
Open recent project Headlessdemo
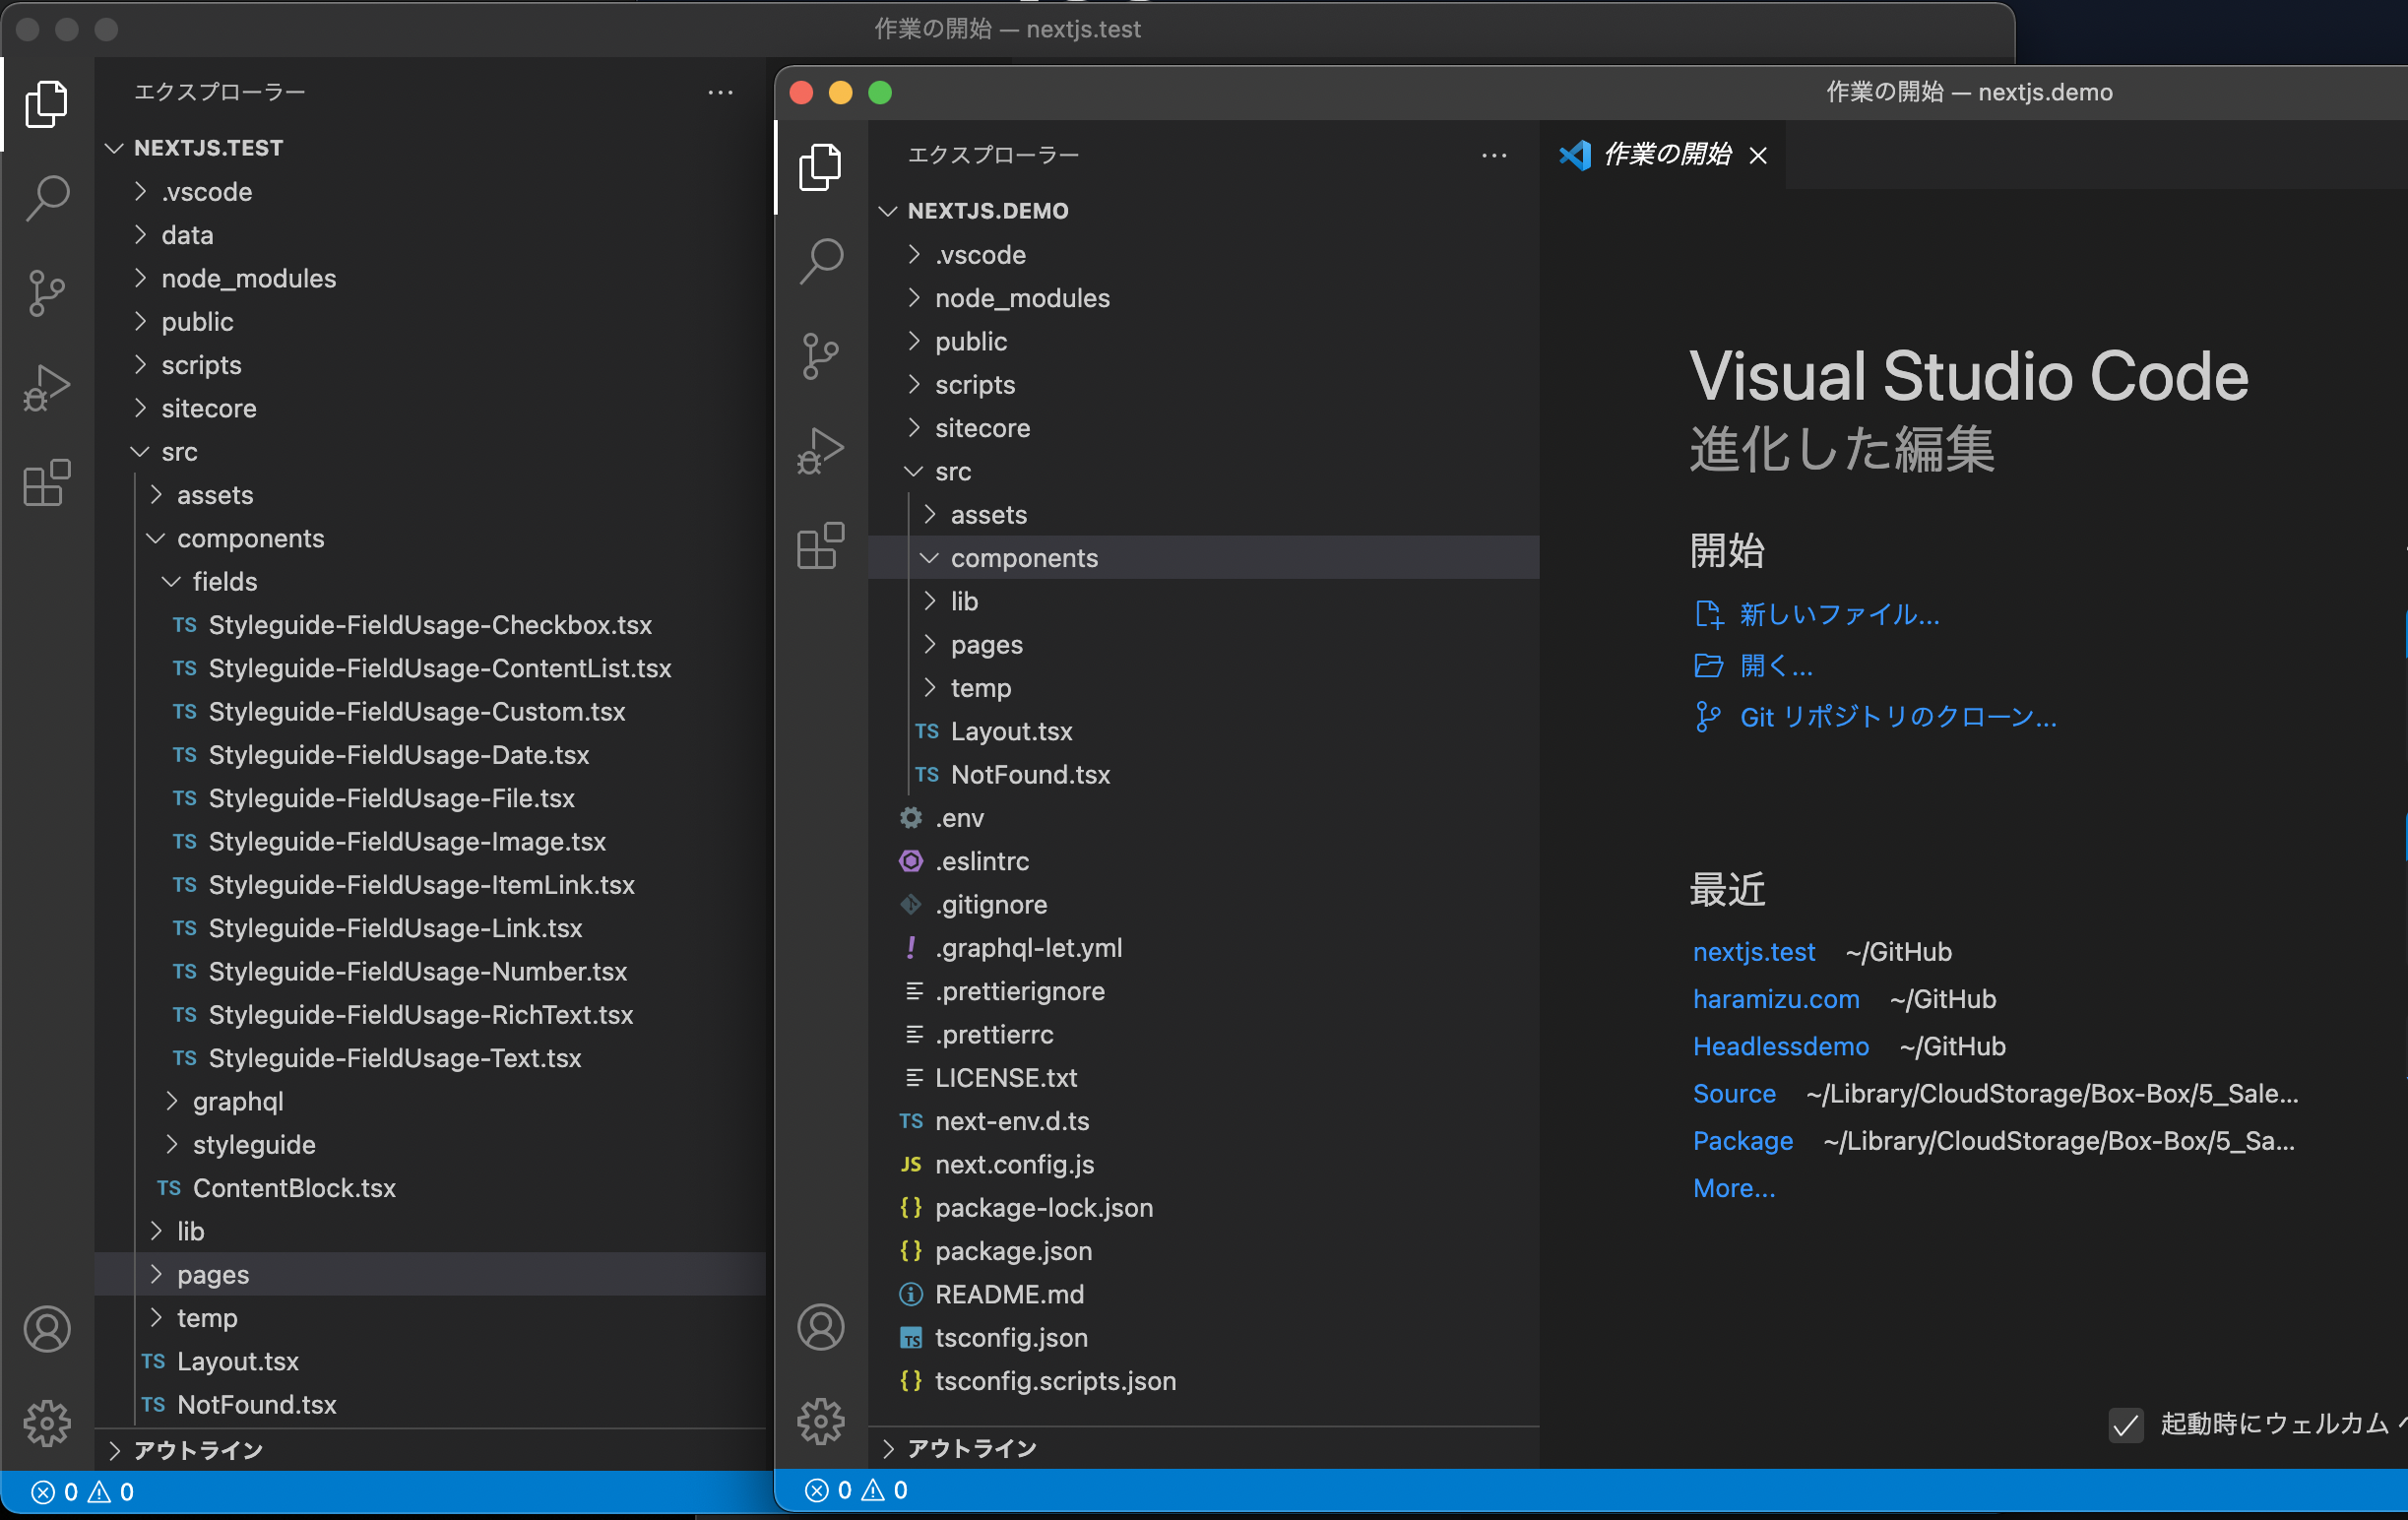point(1781,1046)
